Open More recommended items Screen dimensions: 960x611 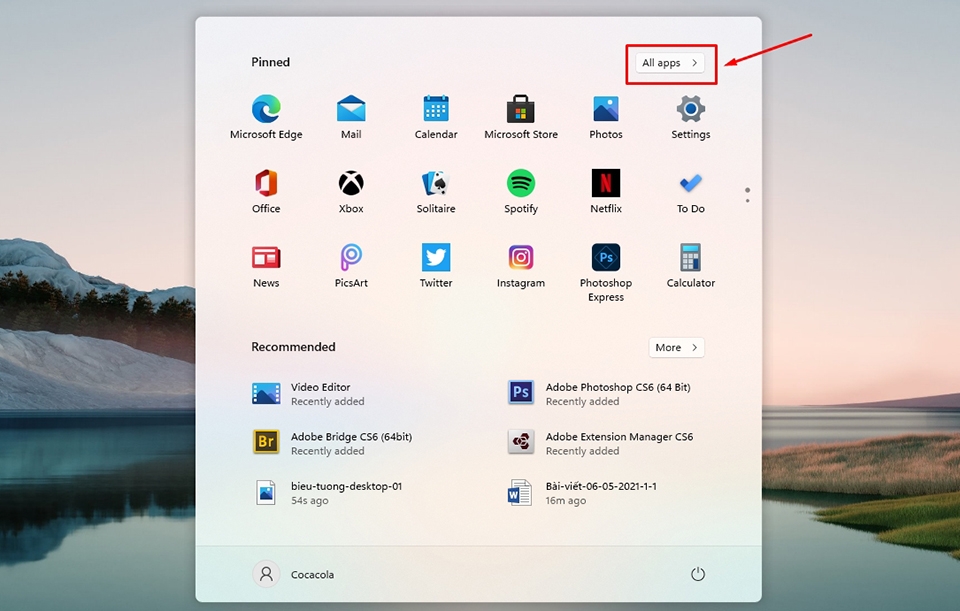pos(676,347)
